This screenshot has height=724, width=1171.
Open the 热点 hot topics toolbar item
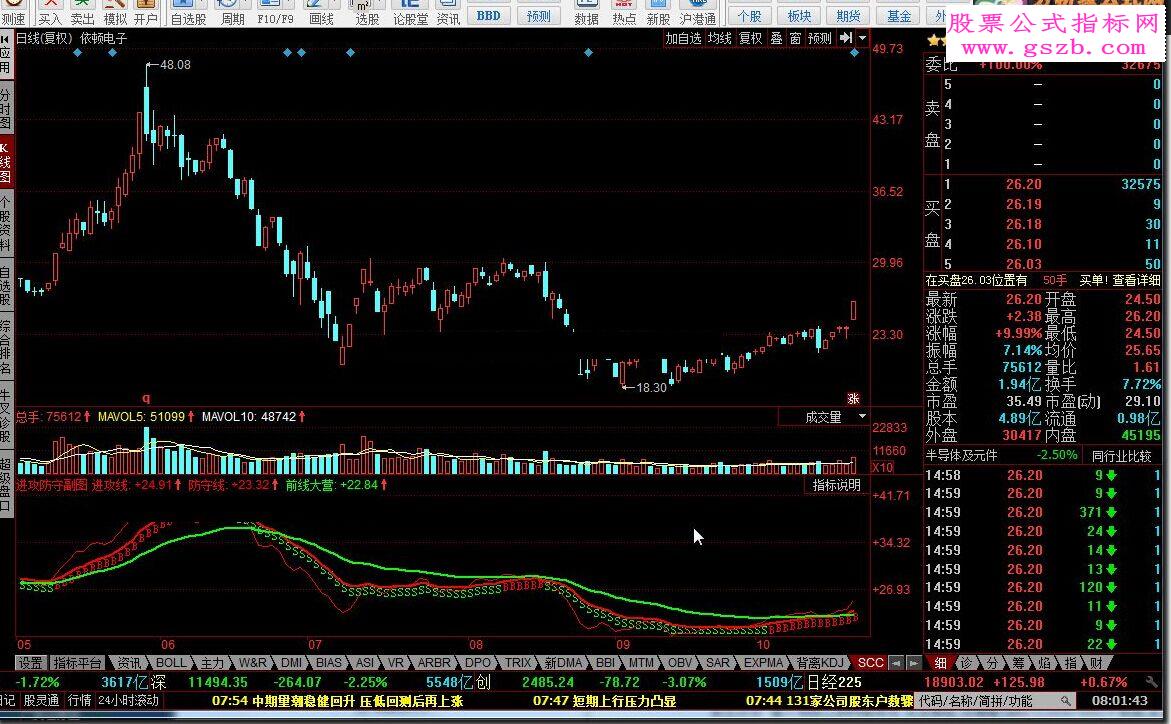pos(624,13)
